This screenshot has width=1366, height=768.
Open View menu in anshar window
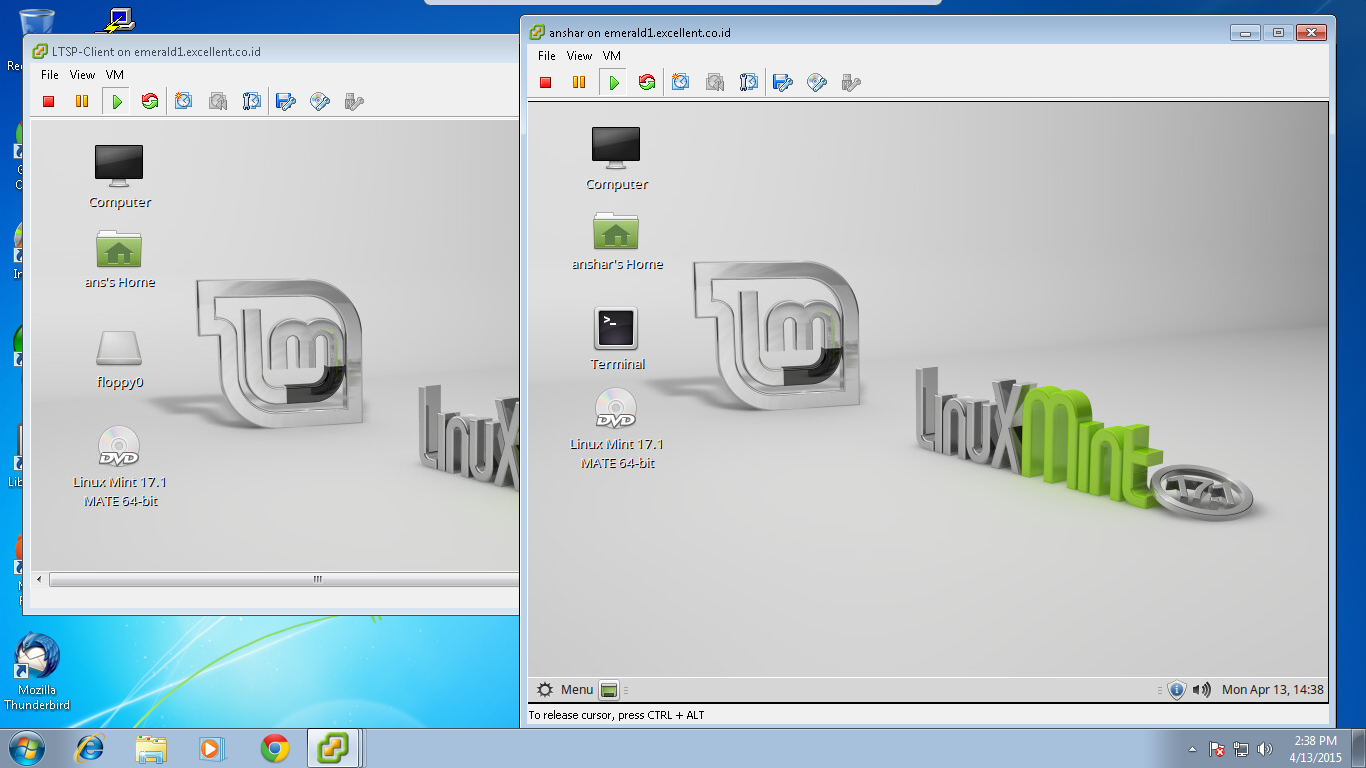[579, 56]
